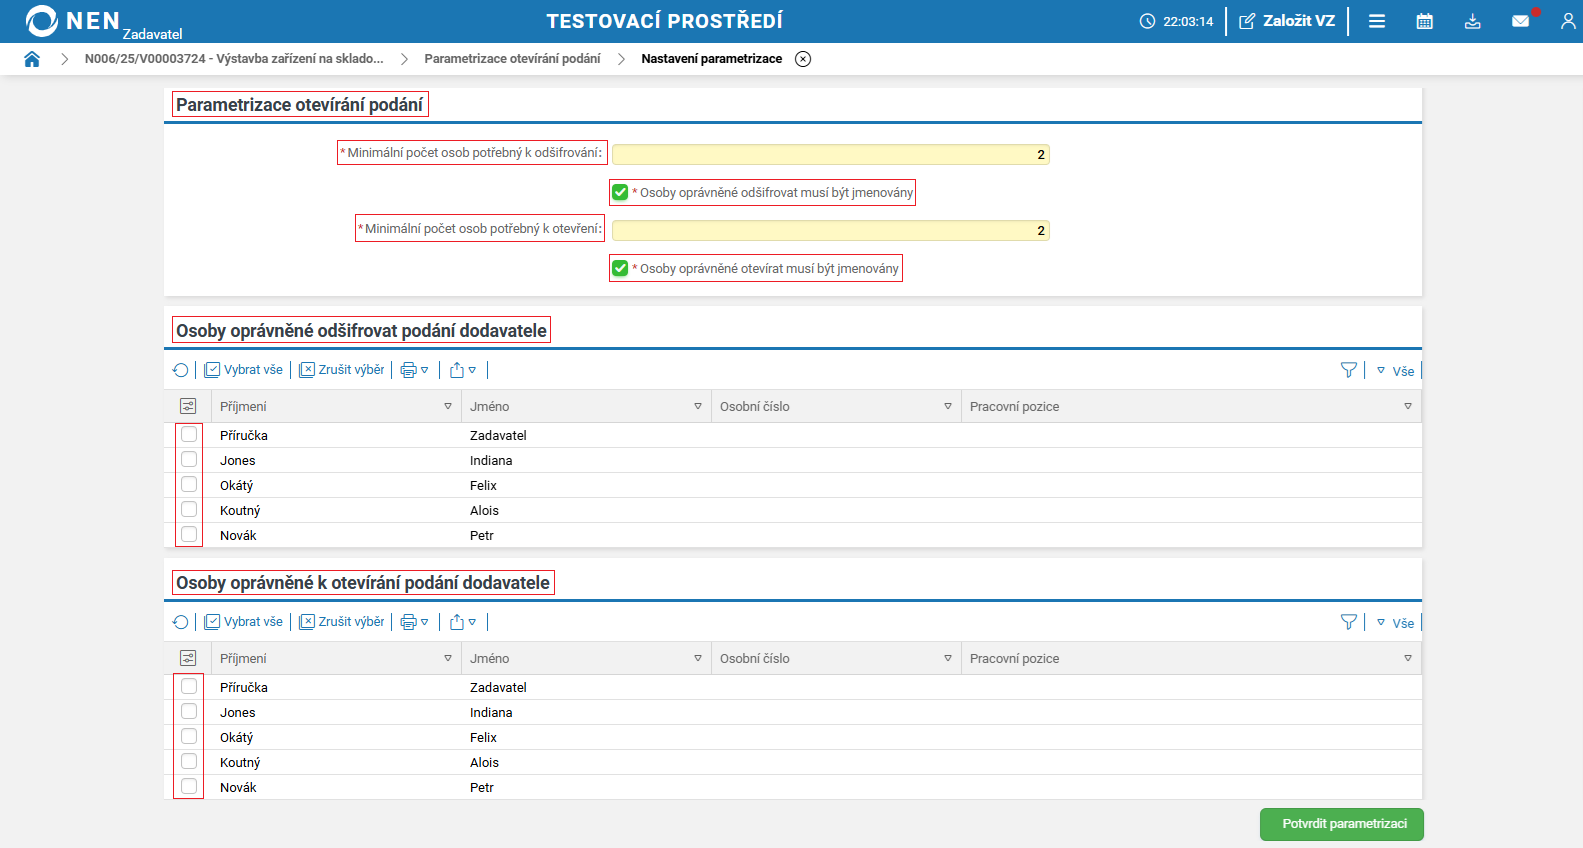Open column settings icon in decryption table
The width and height of the screenshot is (1583, 848).
(x=188, y=406)
